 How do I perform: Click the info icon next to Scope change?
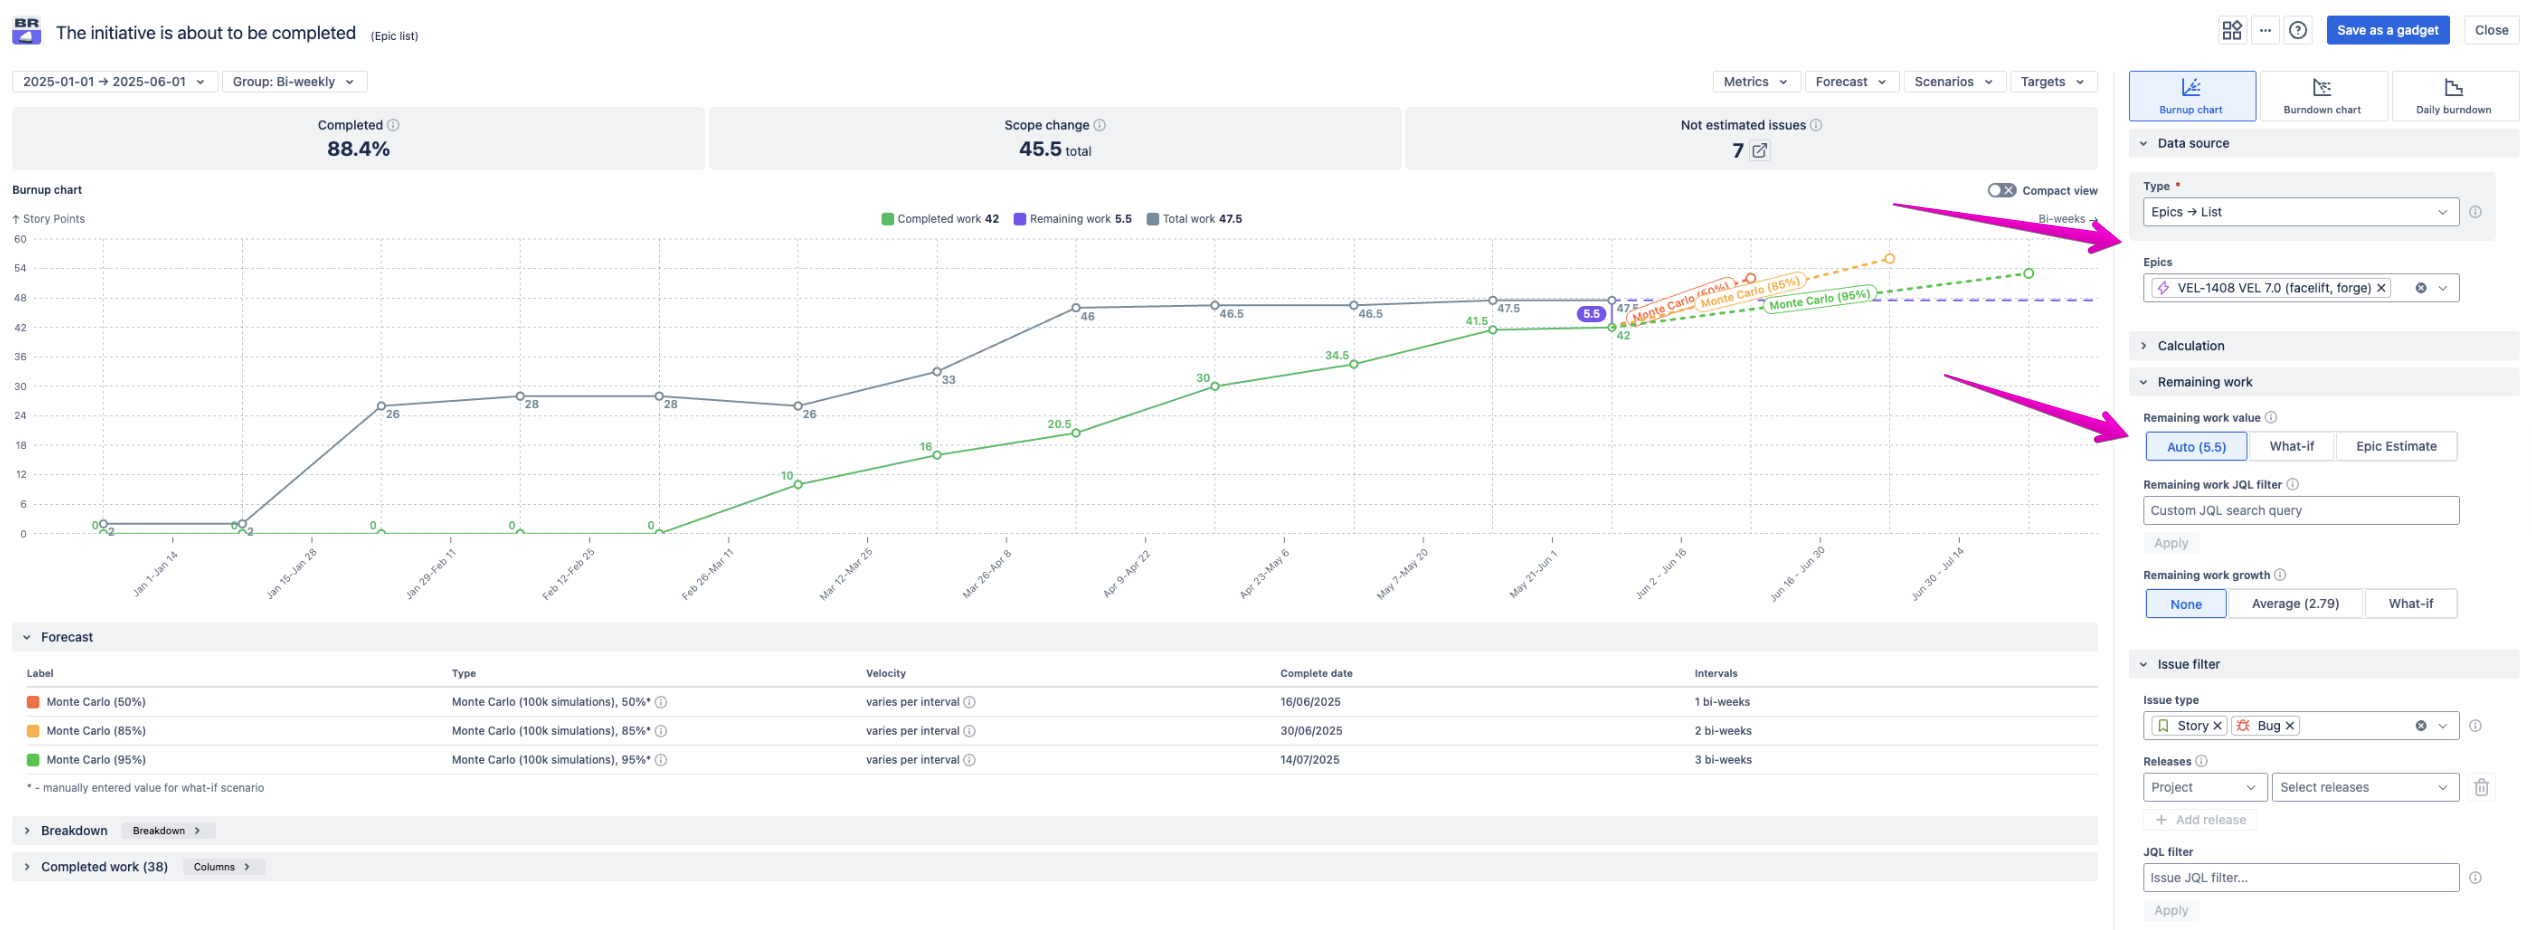(1100, 125)
